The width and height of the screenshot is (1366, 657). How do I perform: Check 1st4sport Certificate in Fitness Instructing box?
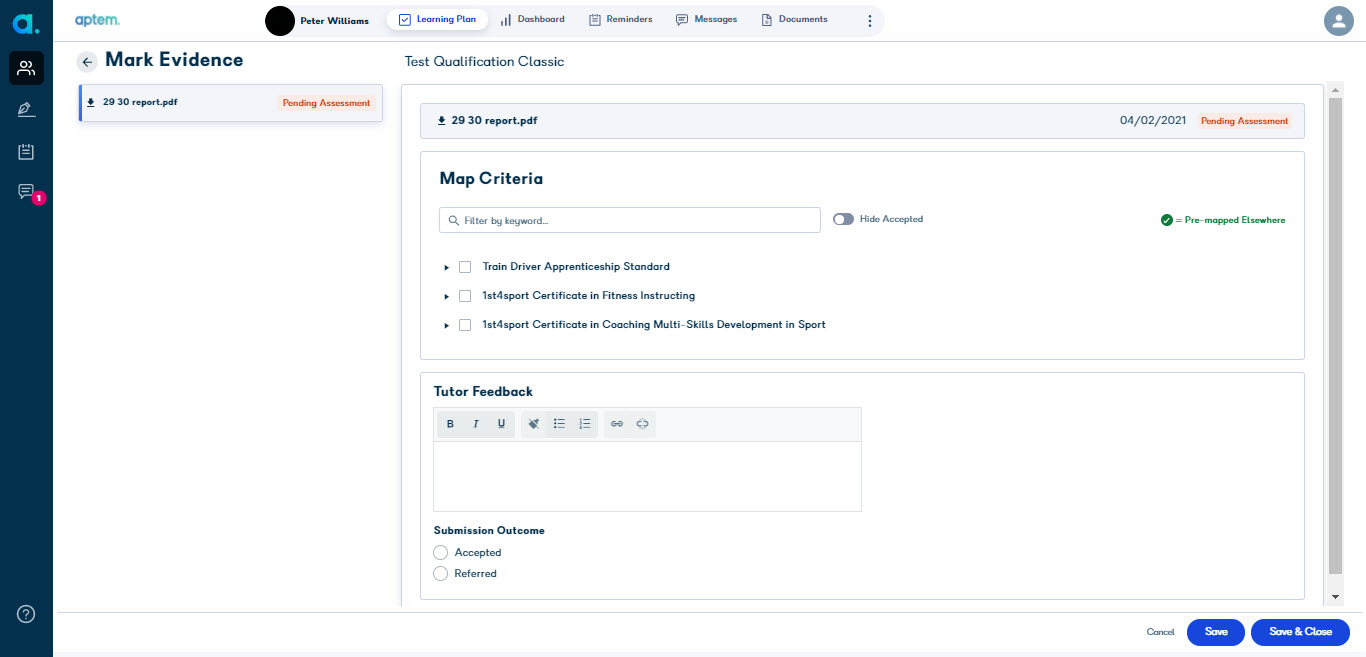[x=465, y=296]
